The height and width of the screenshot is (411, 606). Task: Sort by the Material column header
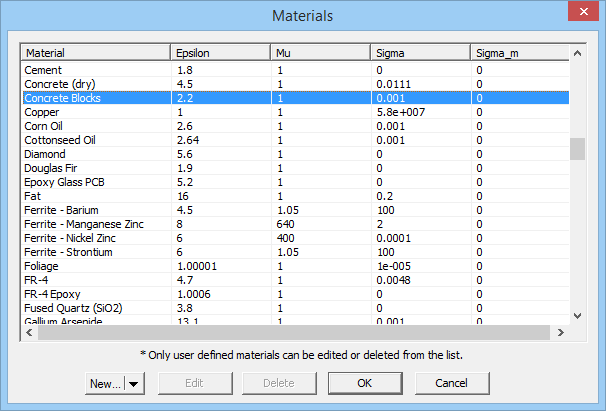click(x=95, y=52)
